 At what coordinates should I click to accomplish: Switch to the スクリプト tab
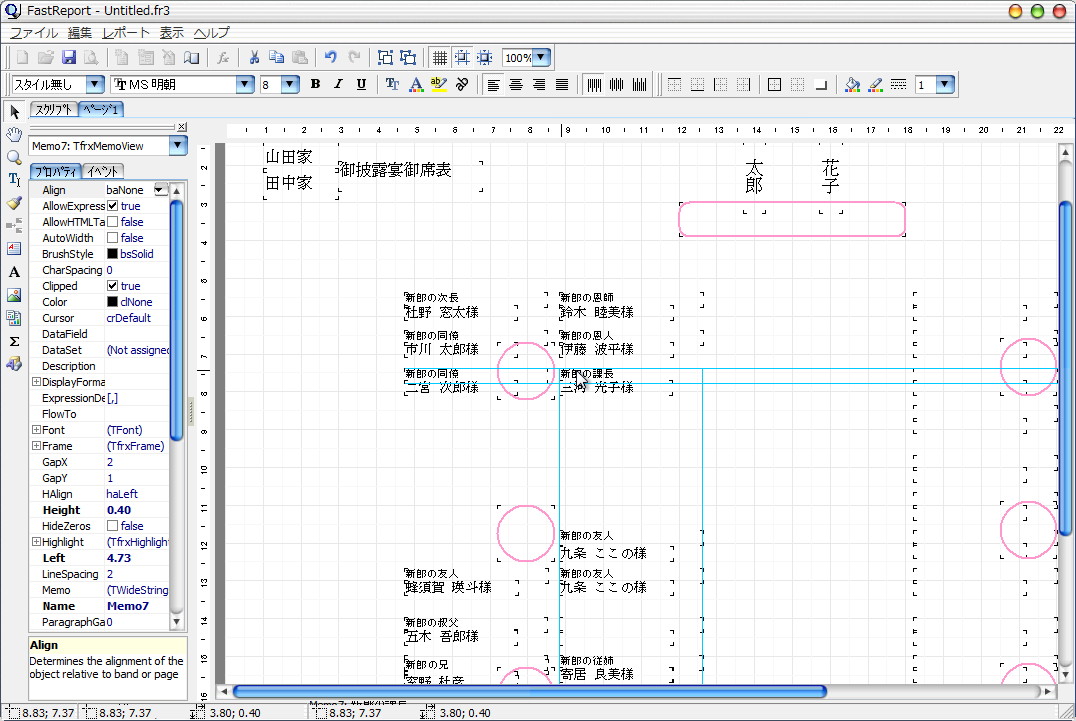click(x=53, y=110)
